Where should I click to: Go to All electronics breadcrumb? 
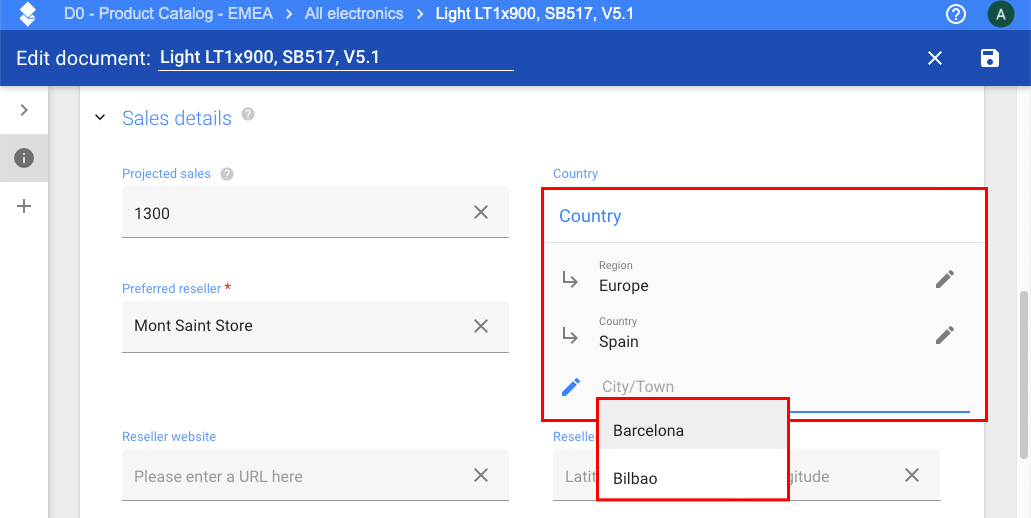[354, 14]
